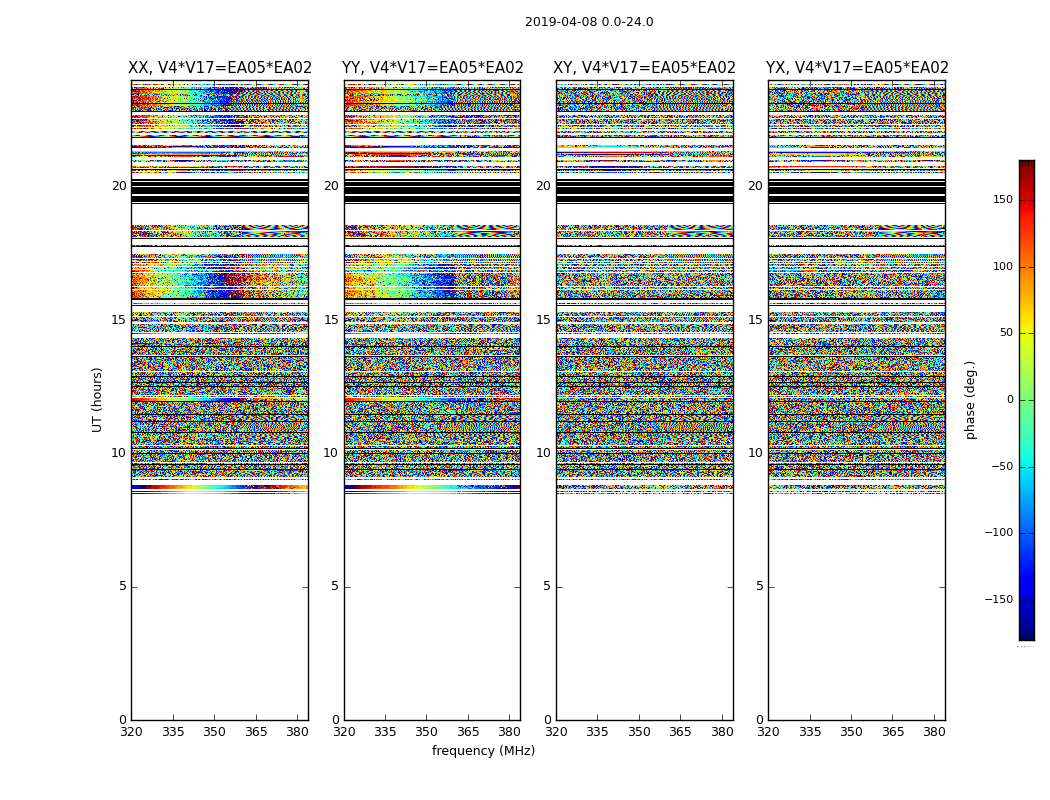
Task: Click the 150 tick label on colorbar
Action: [x=1003, y=199]
